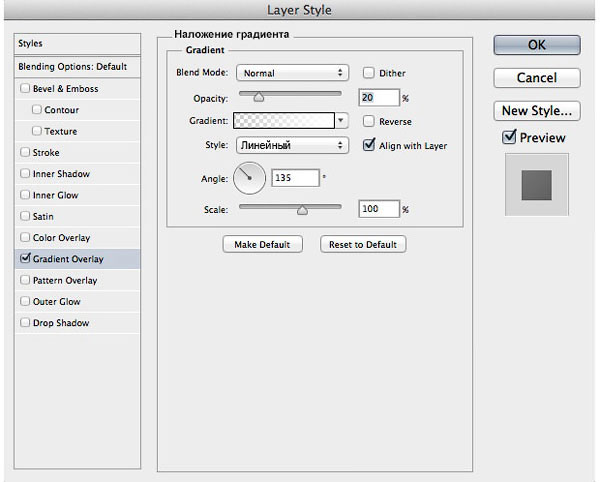This screenshot has width=600, height=482.
Task: Turn on Drop Shadow checkbox
Action: tap(25, 322)
